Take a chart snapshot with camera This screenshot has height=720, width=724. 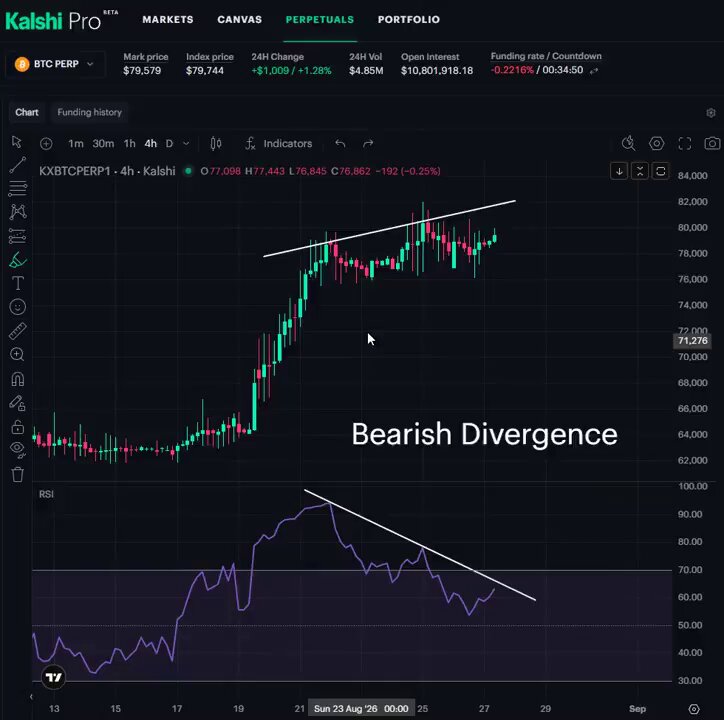(x=712, y=143)
